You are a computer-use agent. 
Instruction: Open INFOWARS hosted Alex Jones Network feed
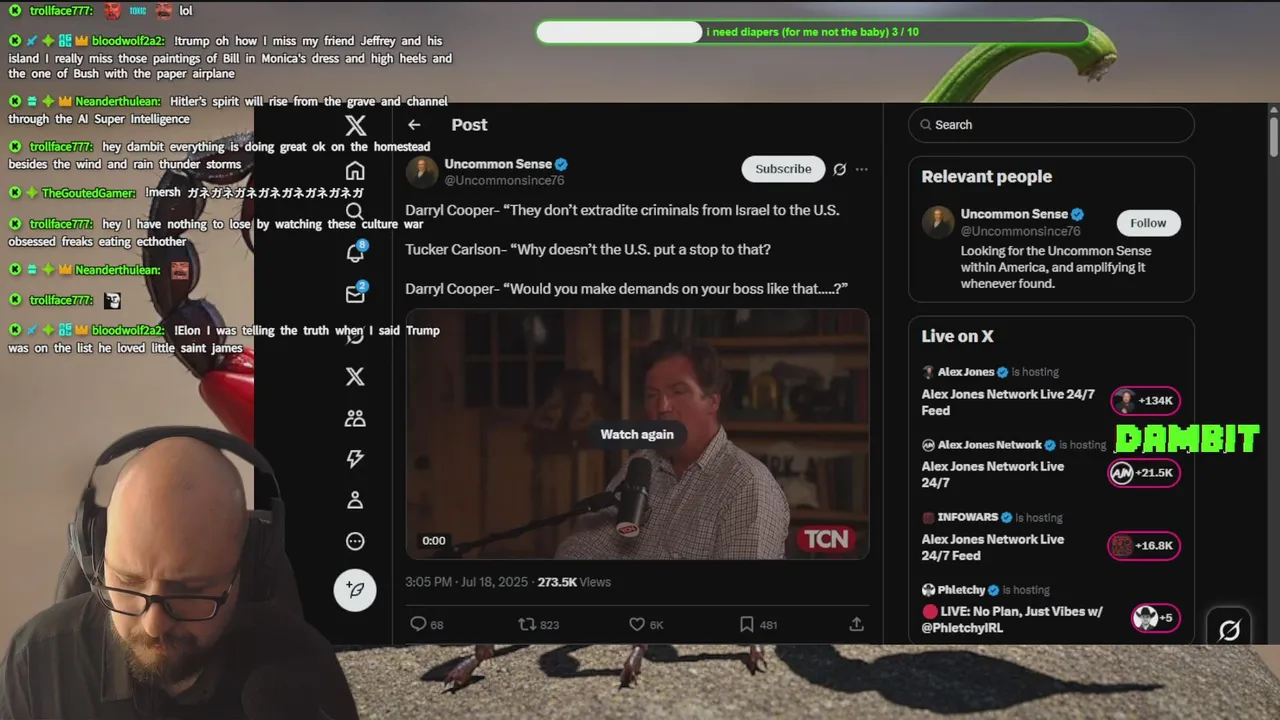[992, 547]
